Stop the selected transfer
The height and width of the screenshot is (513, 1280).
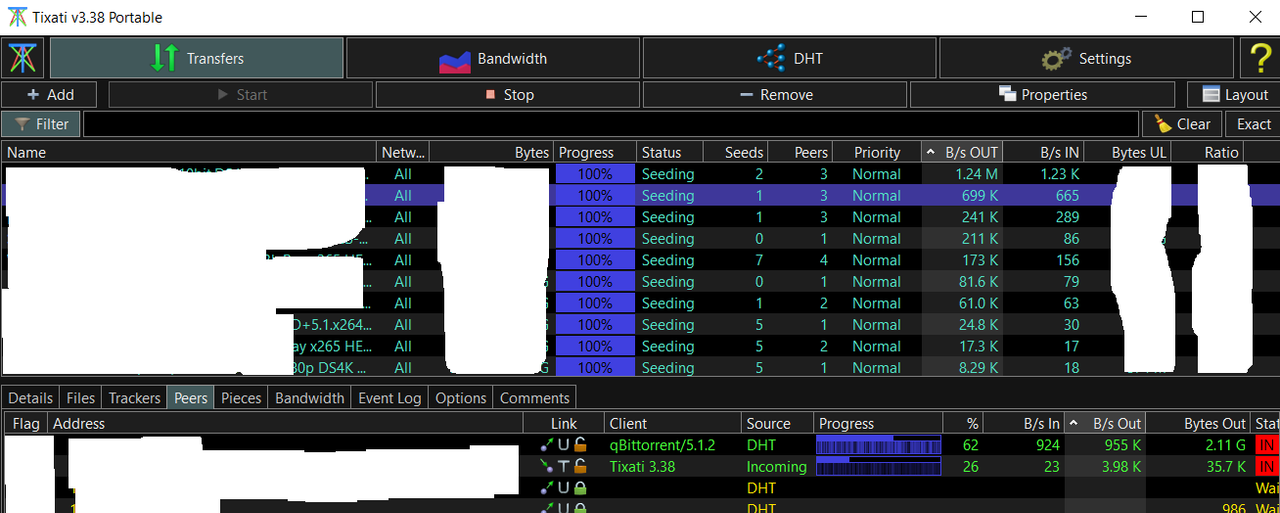(508, 95)
